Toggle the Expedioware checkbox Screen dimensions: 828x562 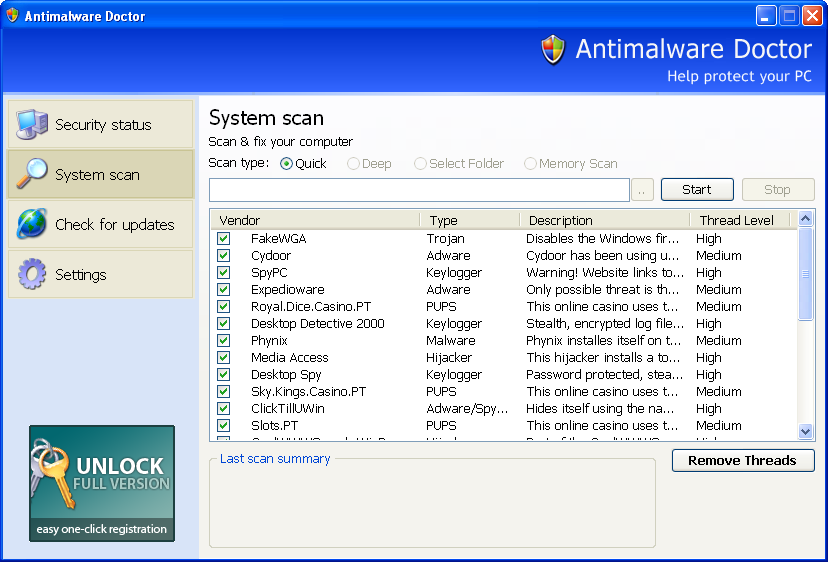coord(223,289)
